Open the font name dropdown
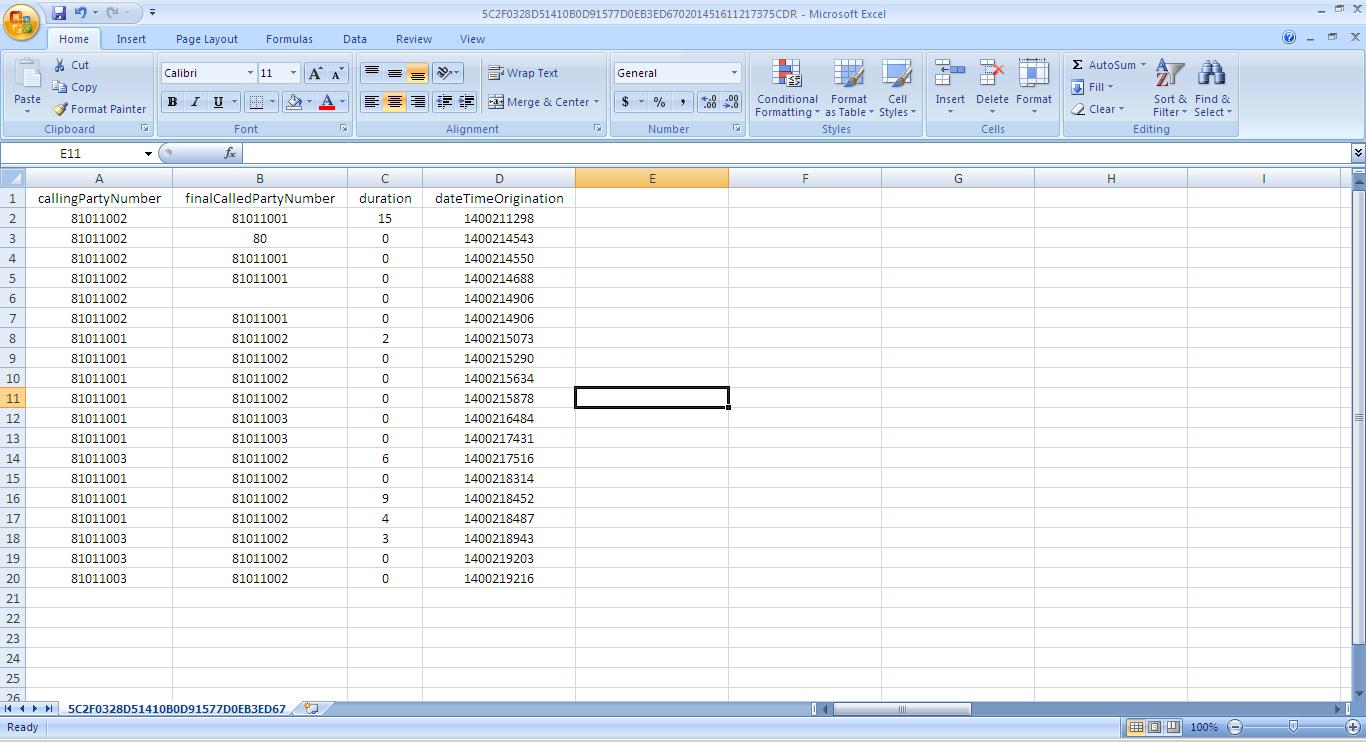This screenshot has width=1366, height=742. click(250, 73)
